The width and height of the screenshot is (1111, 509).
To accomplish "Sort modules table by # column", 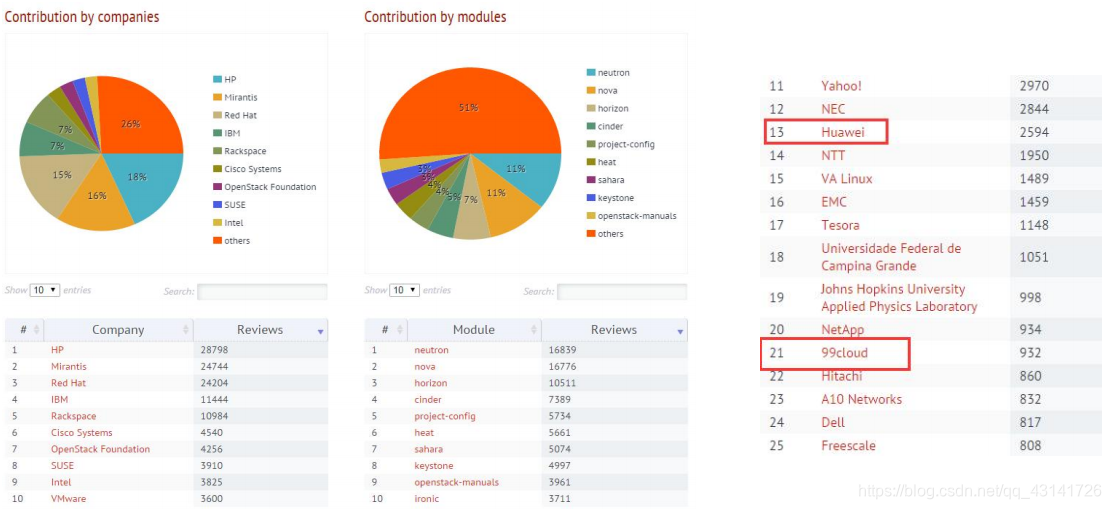I will [385, 330].
